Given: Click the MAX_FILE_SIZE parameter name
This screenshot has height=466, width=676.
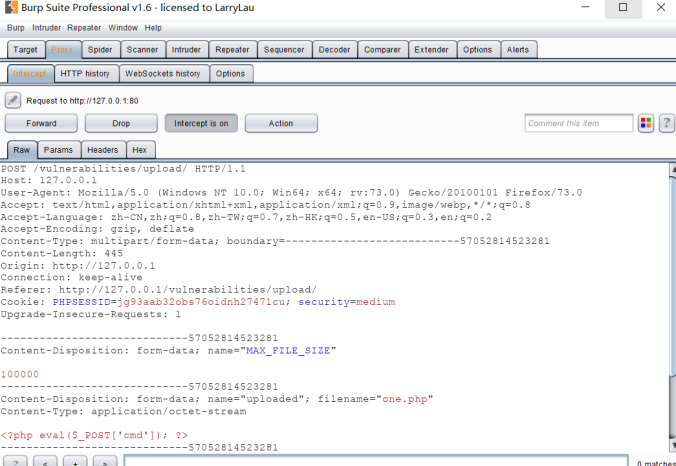Looking at the screenshot, I should [288, 350].
